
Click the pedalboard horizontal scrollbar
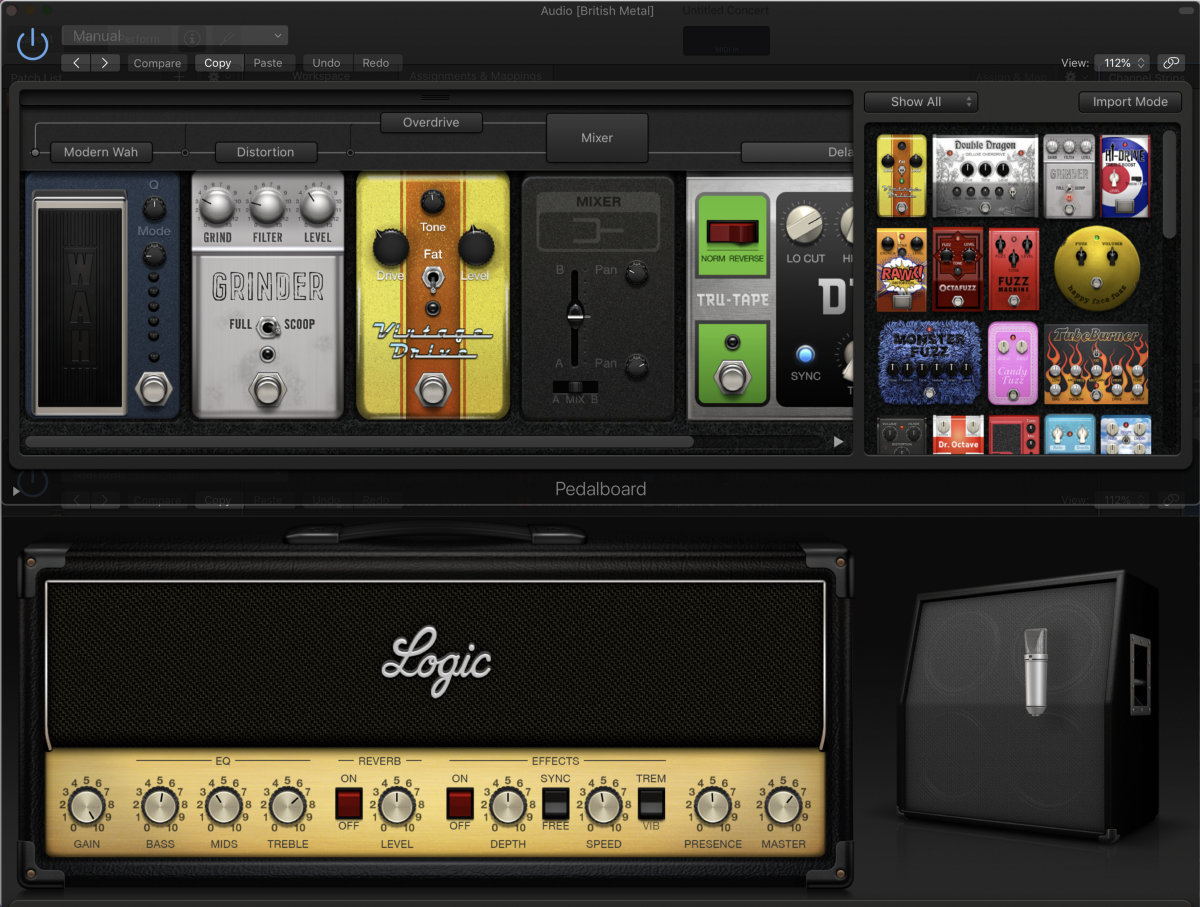pyautogui.click(x=360, y=441)
